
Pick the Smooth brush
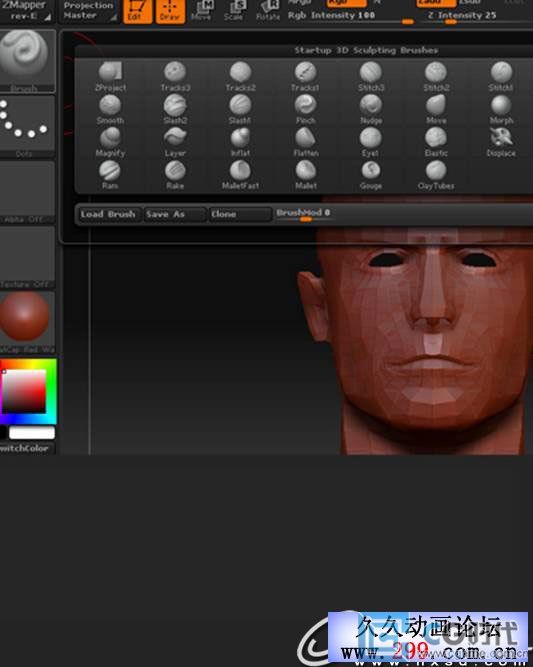point(110,109)
